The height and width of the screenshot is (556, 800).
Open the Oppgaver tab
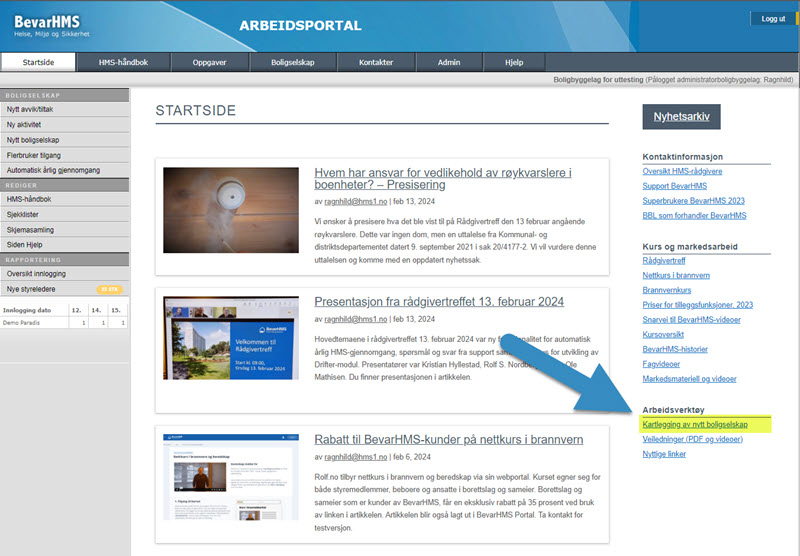click(x=208, y=62)
